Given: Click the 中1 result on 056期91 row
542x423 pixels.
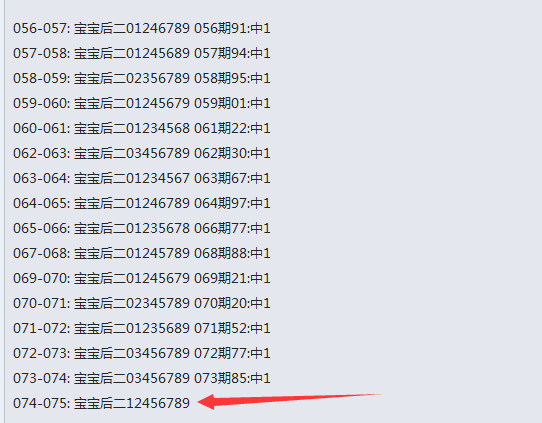Looking at the screenshot, I should (x=260, y=28).
